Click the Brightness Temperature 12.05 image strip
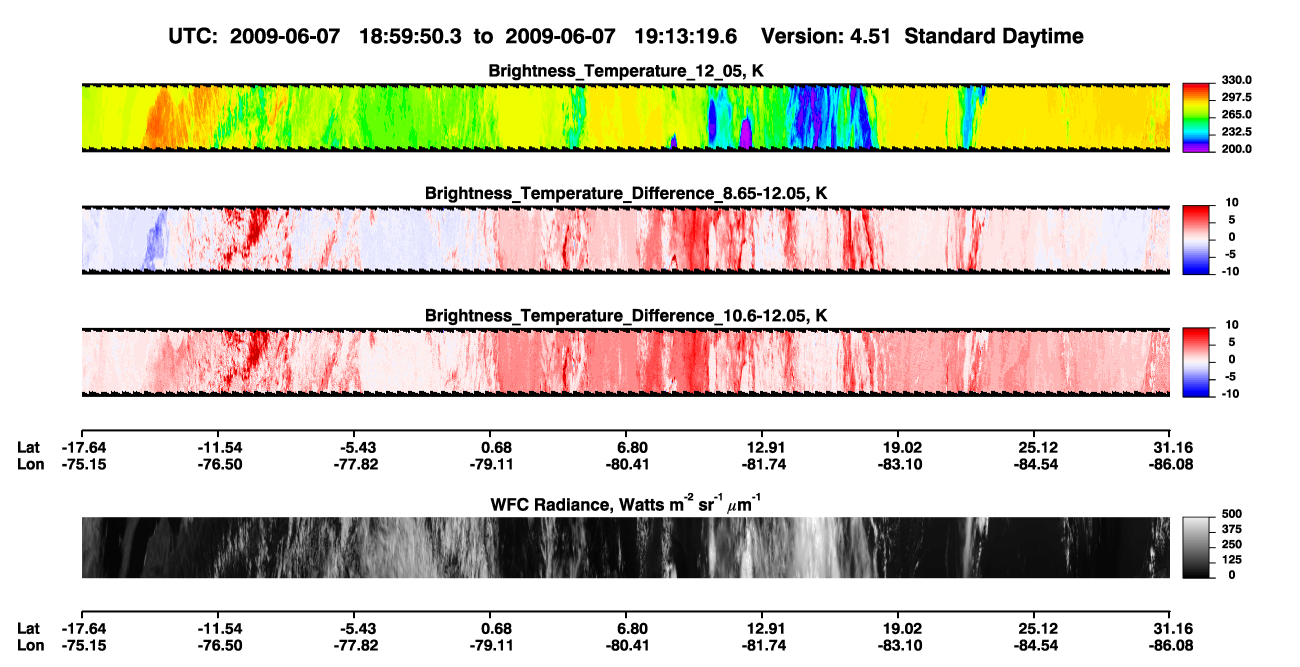 coord(626,117)
